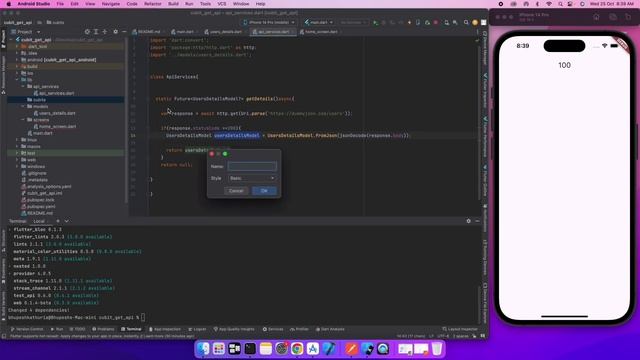
Task: Expand the android folder
Action: tap(18, 60)
